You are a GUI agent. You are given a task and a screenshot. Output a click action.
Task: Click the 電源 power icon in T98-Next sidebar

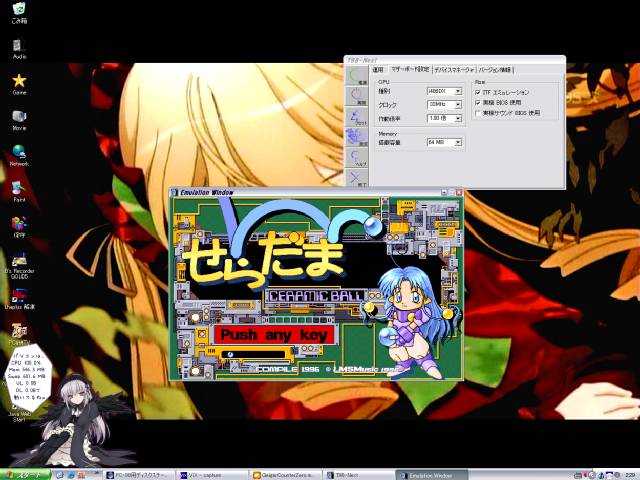pos(357,76)
